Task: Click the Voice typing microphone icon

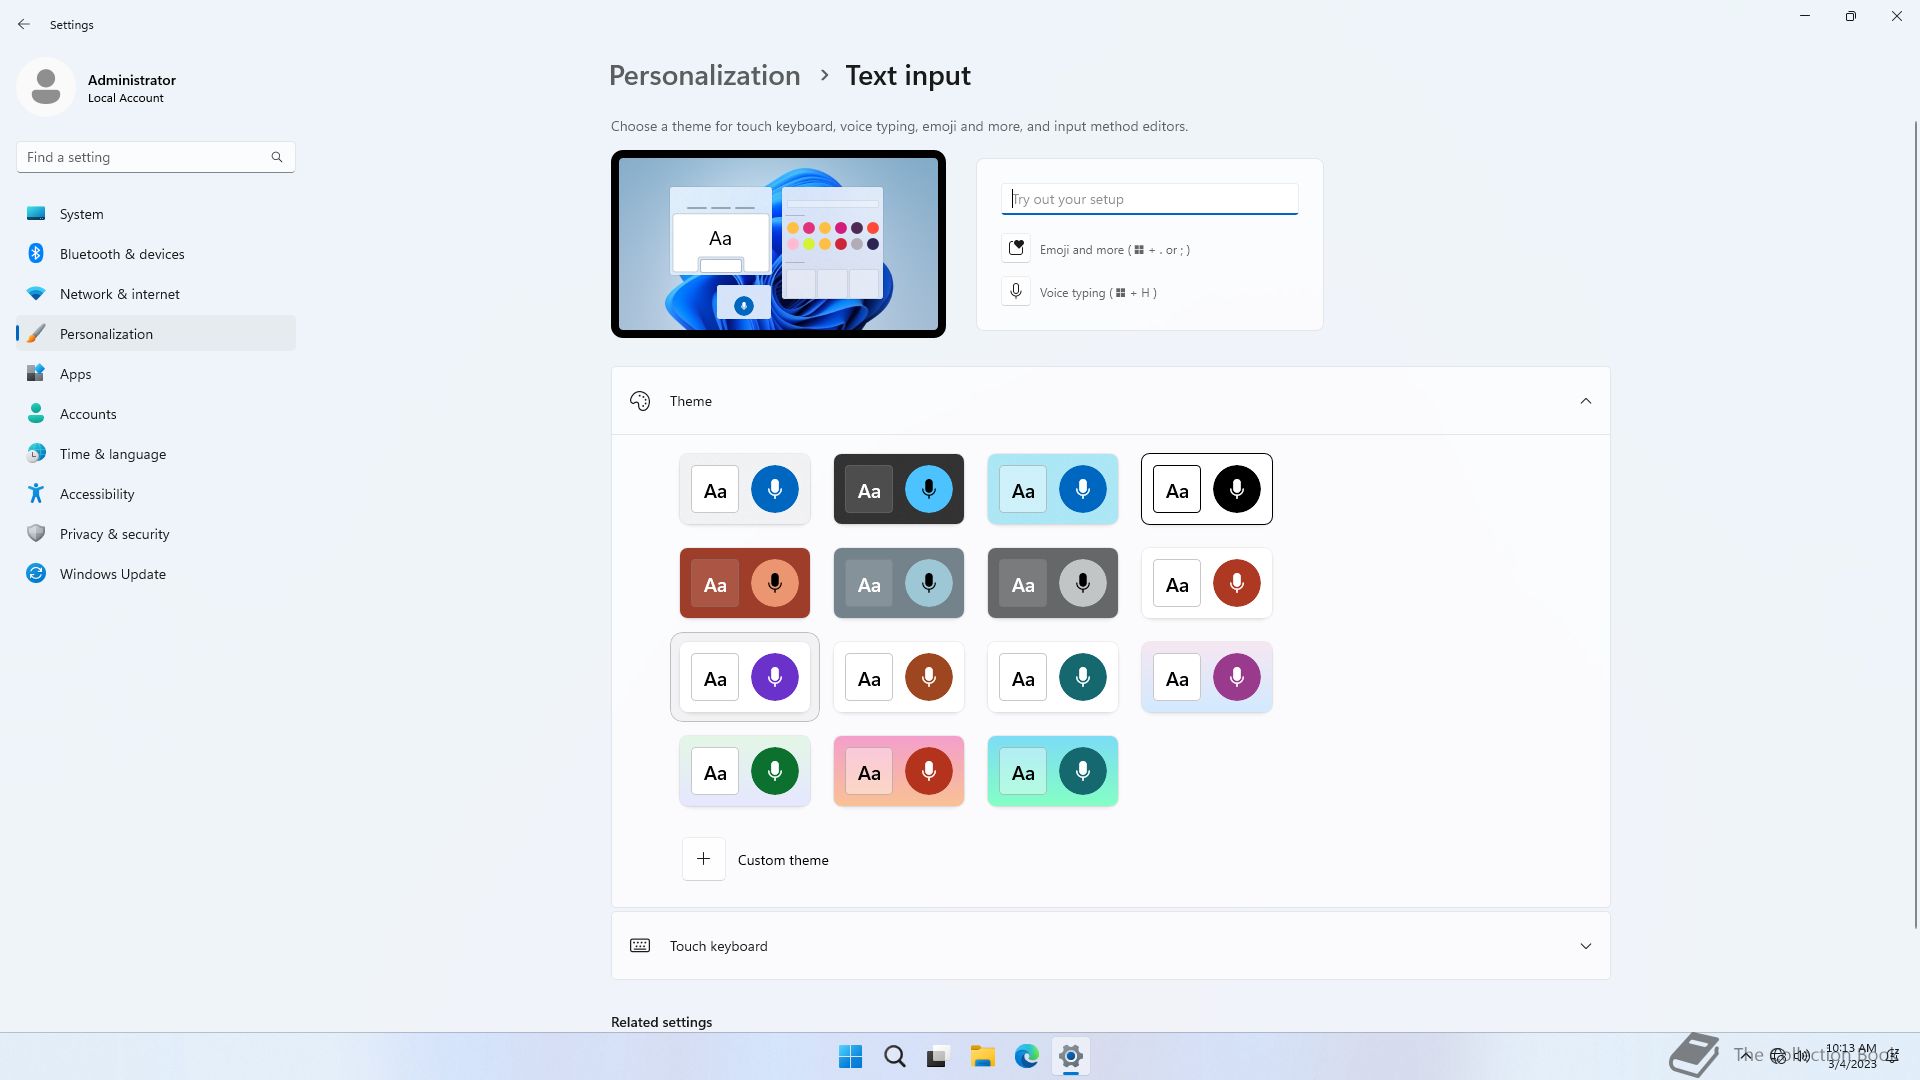Action: click(x=1016, y=292)
